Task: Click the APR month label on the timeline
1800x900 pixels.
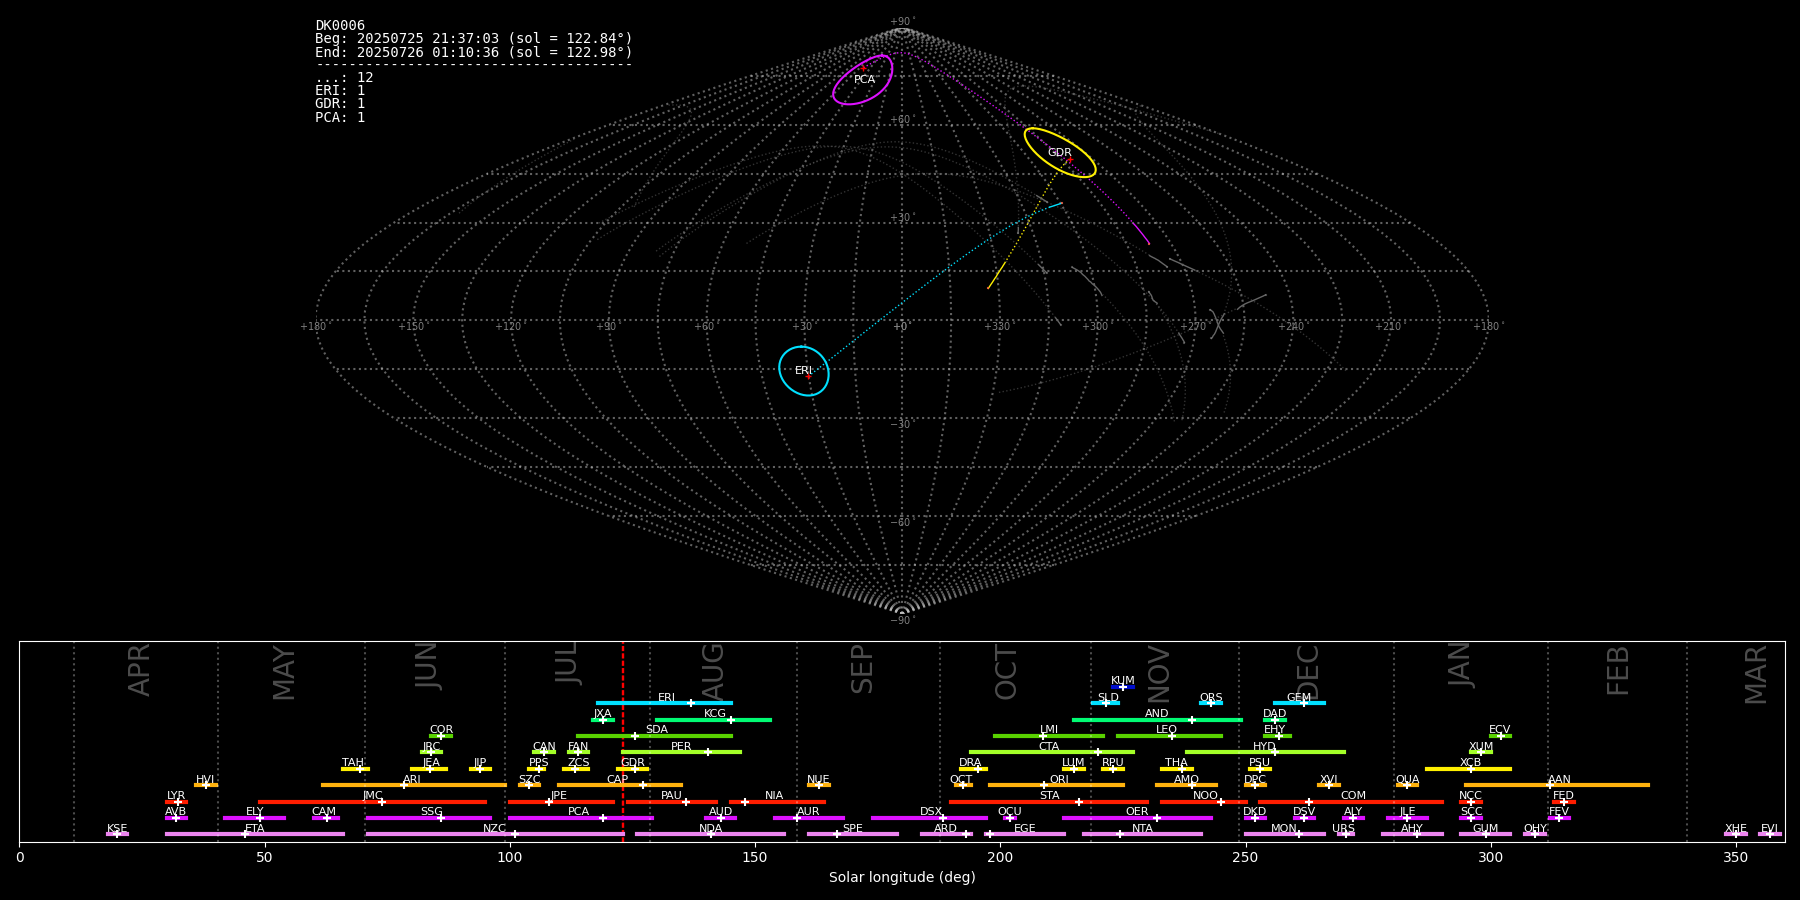Action: click(139, 670)
